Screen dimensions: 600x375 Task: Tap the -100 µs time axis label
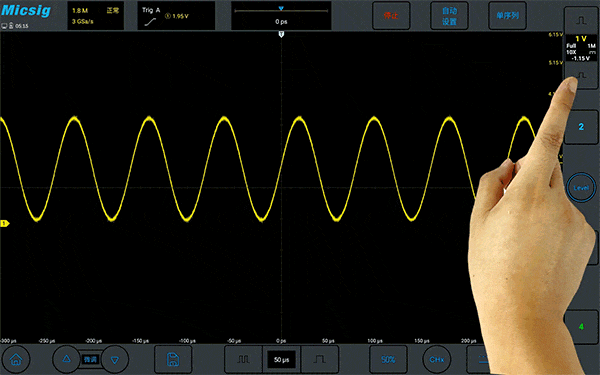pos(188,341)
